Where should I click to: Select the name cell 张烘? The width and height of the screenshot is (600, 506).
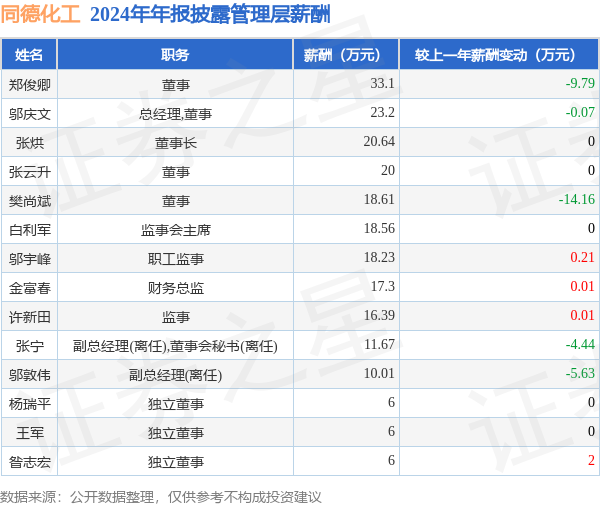[29, 143]
